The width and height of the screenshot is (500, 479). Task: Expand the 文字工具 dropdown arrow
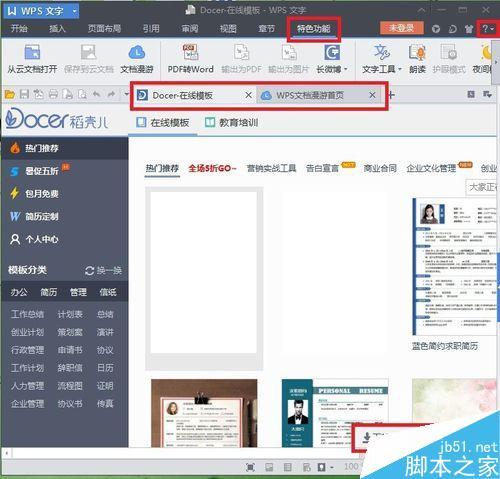coord(400,69)
